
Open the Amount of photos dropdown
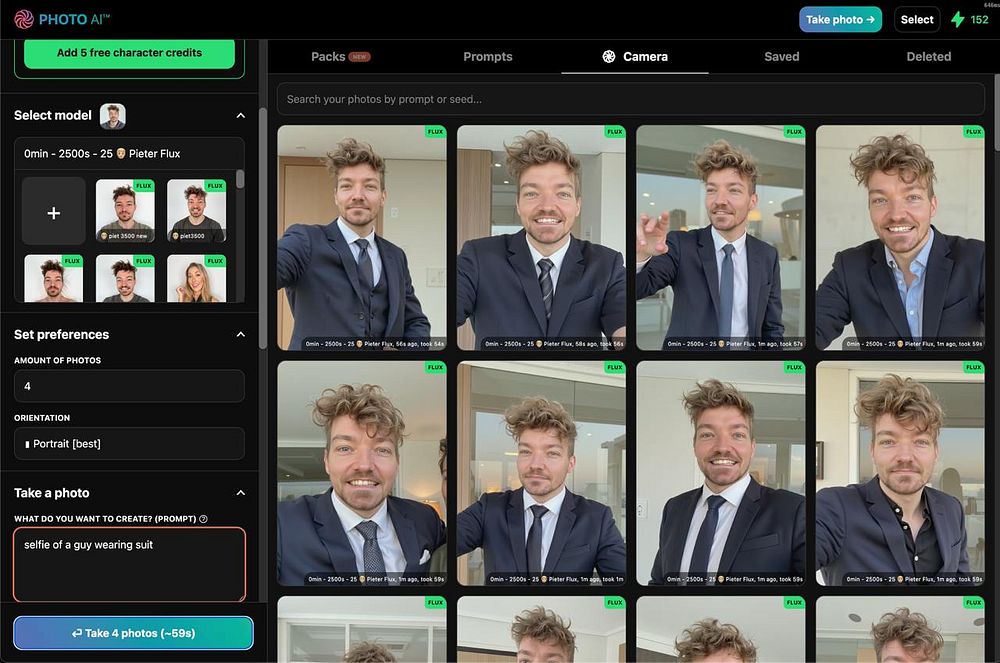(129, 386)
